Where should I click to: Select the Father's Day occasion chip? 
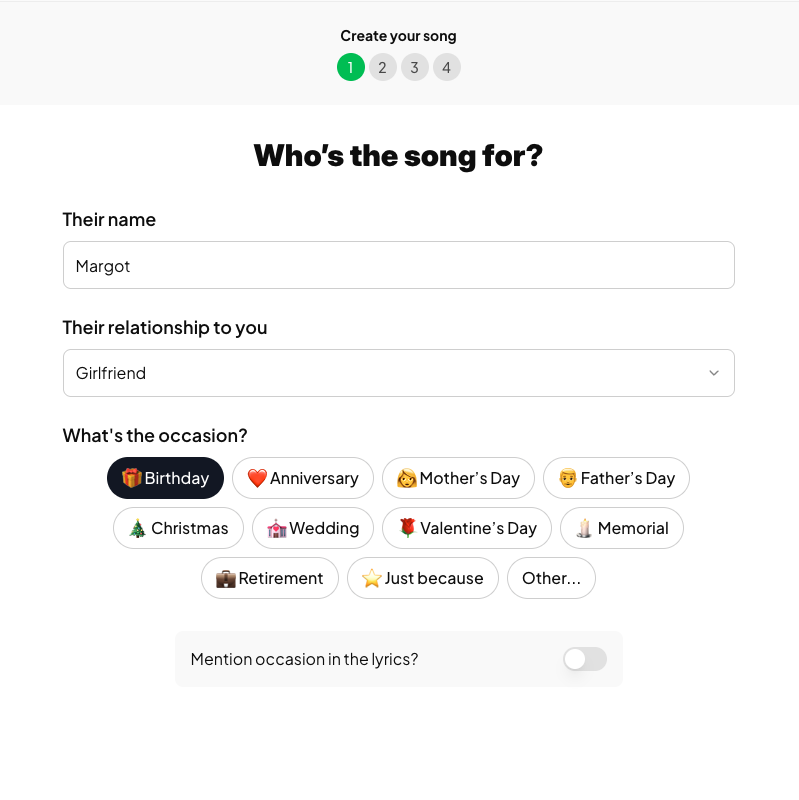(616, 478)
